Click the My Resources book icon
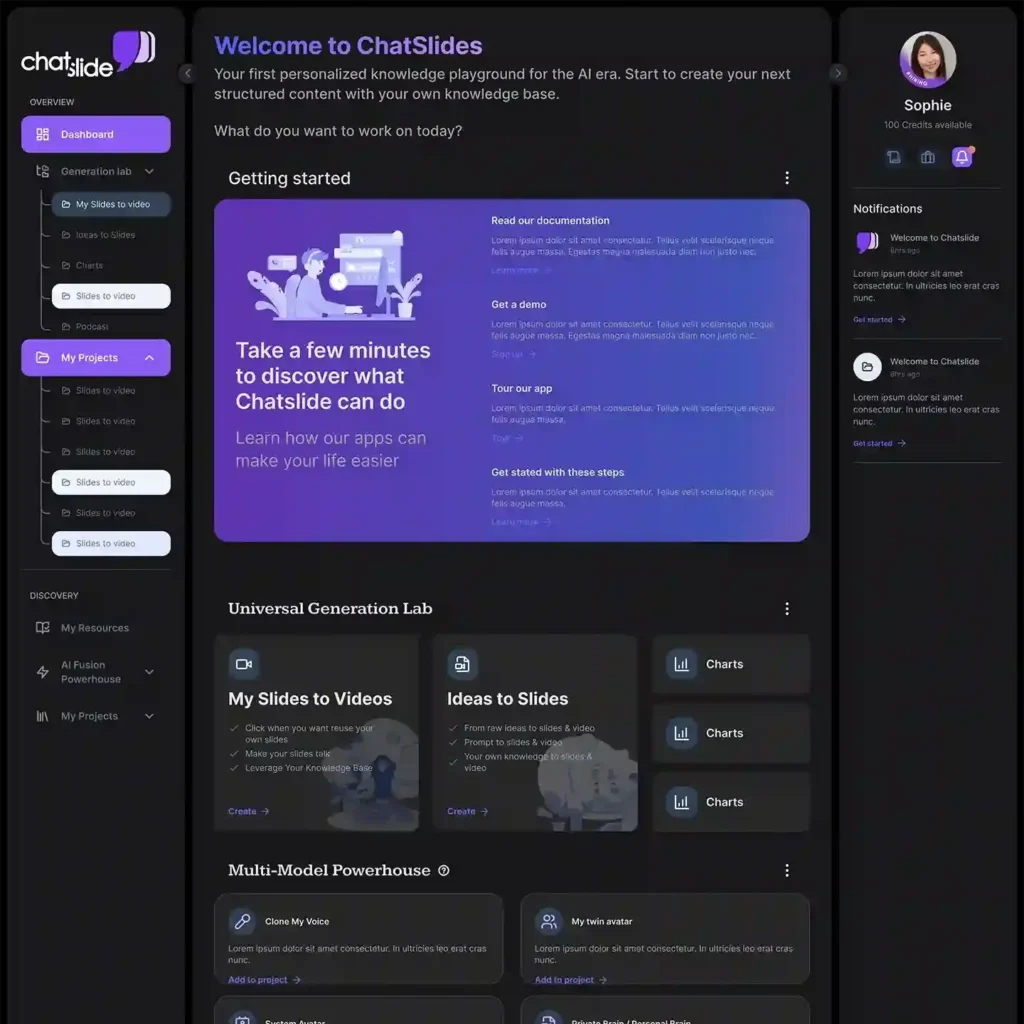Image resolution: width=1024 pixels, height=1024 pixels. pyautogui.click(x=42, y=628)
